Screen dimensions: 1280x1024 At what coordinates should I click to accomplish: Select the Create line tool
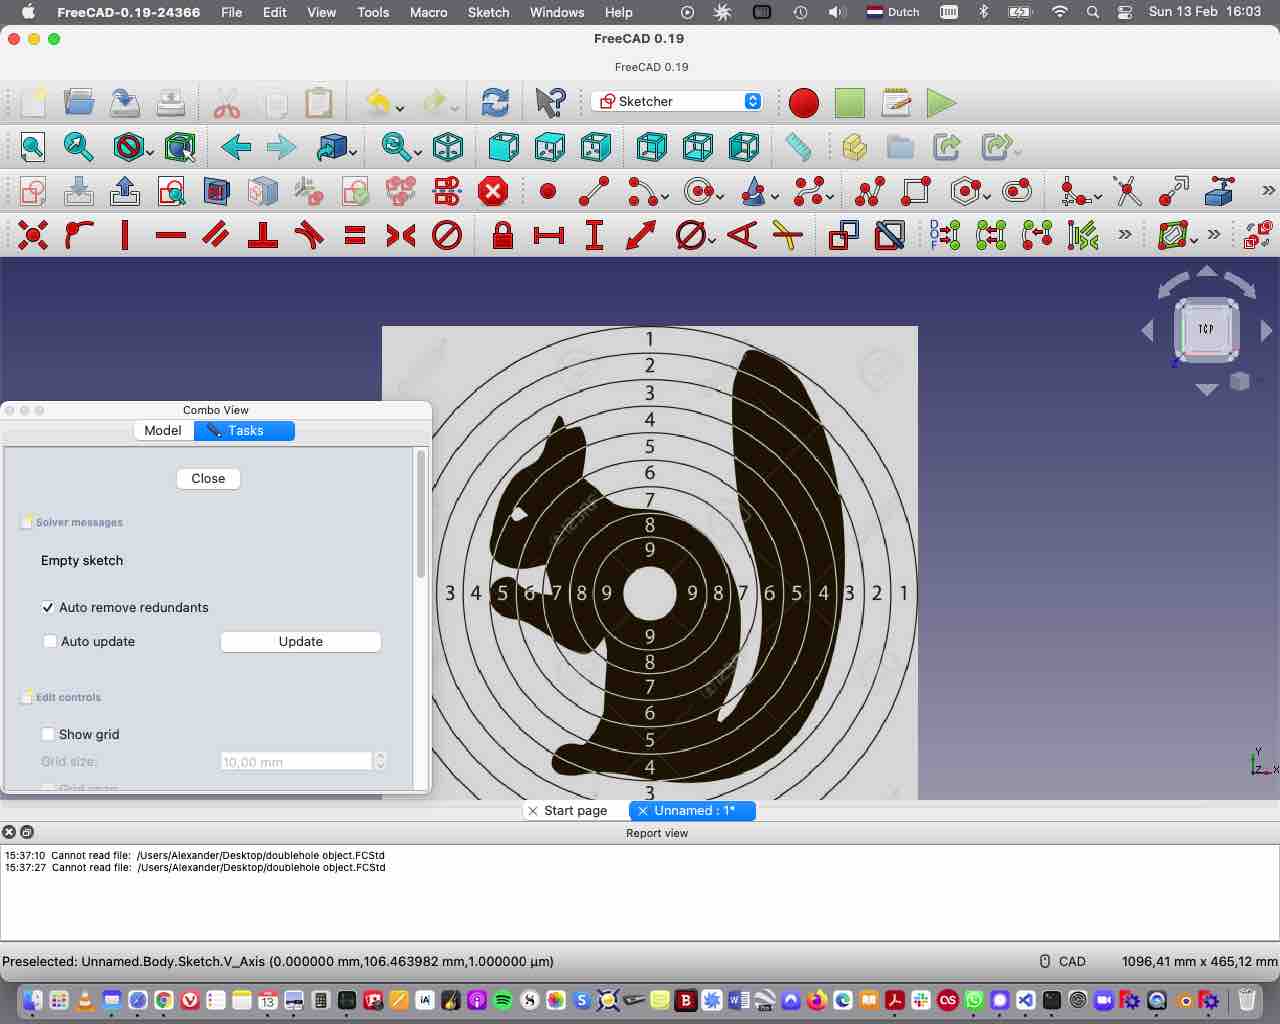pyautogui.click(x=594, y=191)
